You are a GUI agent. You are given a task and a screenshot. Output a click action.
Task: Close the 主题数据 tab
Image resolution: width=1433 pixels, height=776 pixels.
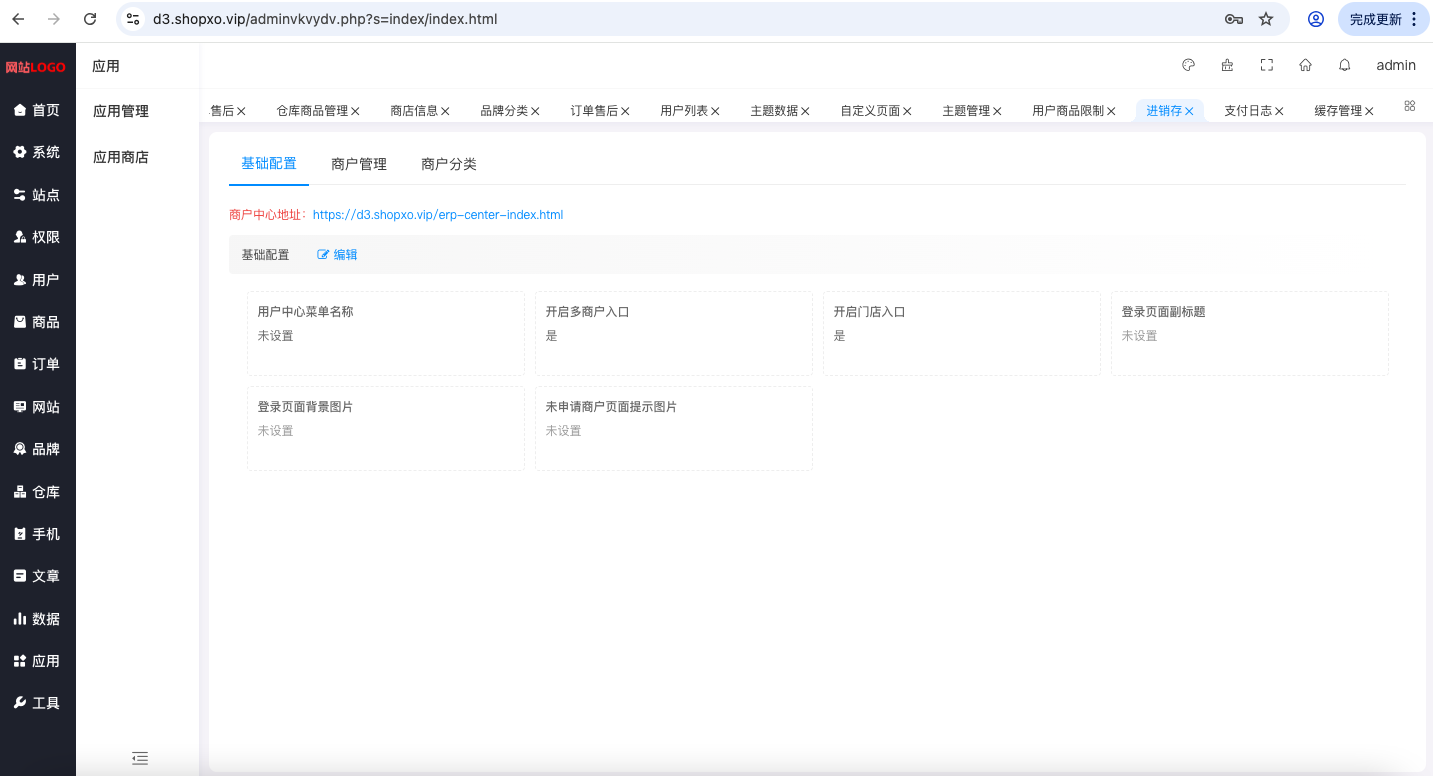point(805,111)
